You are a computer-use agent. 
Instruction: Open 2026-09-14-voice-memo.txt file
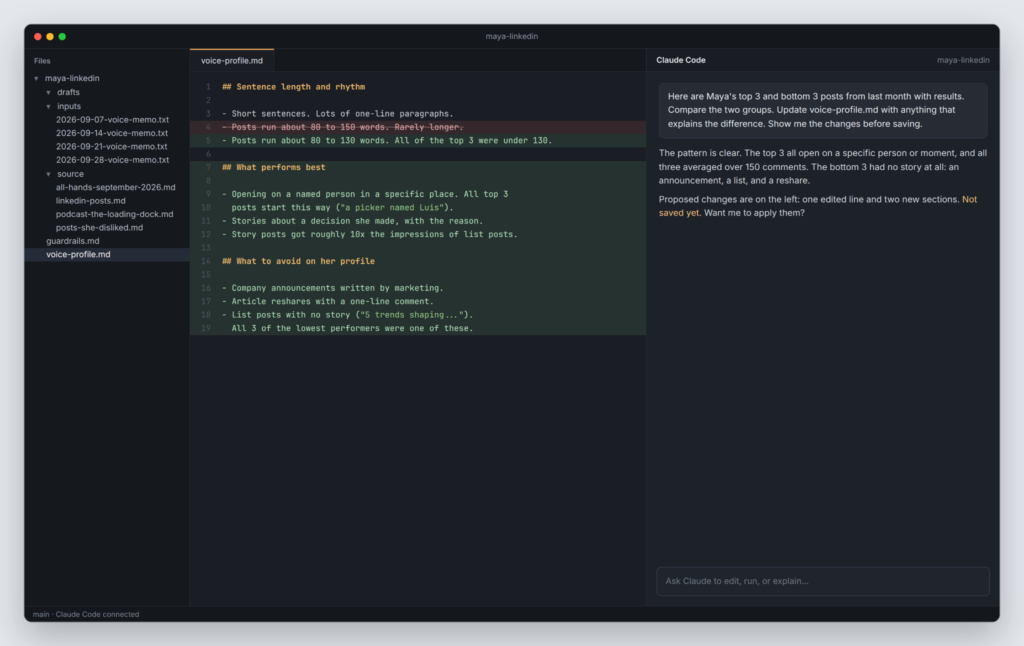112,133
